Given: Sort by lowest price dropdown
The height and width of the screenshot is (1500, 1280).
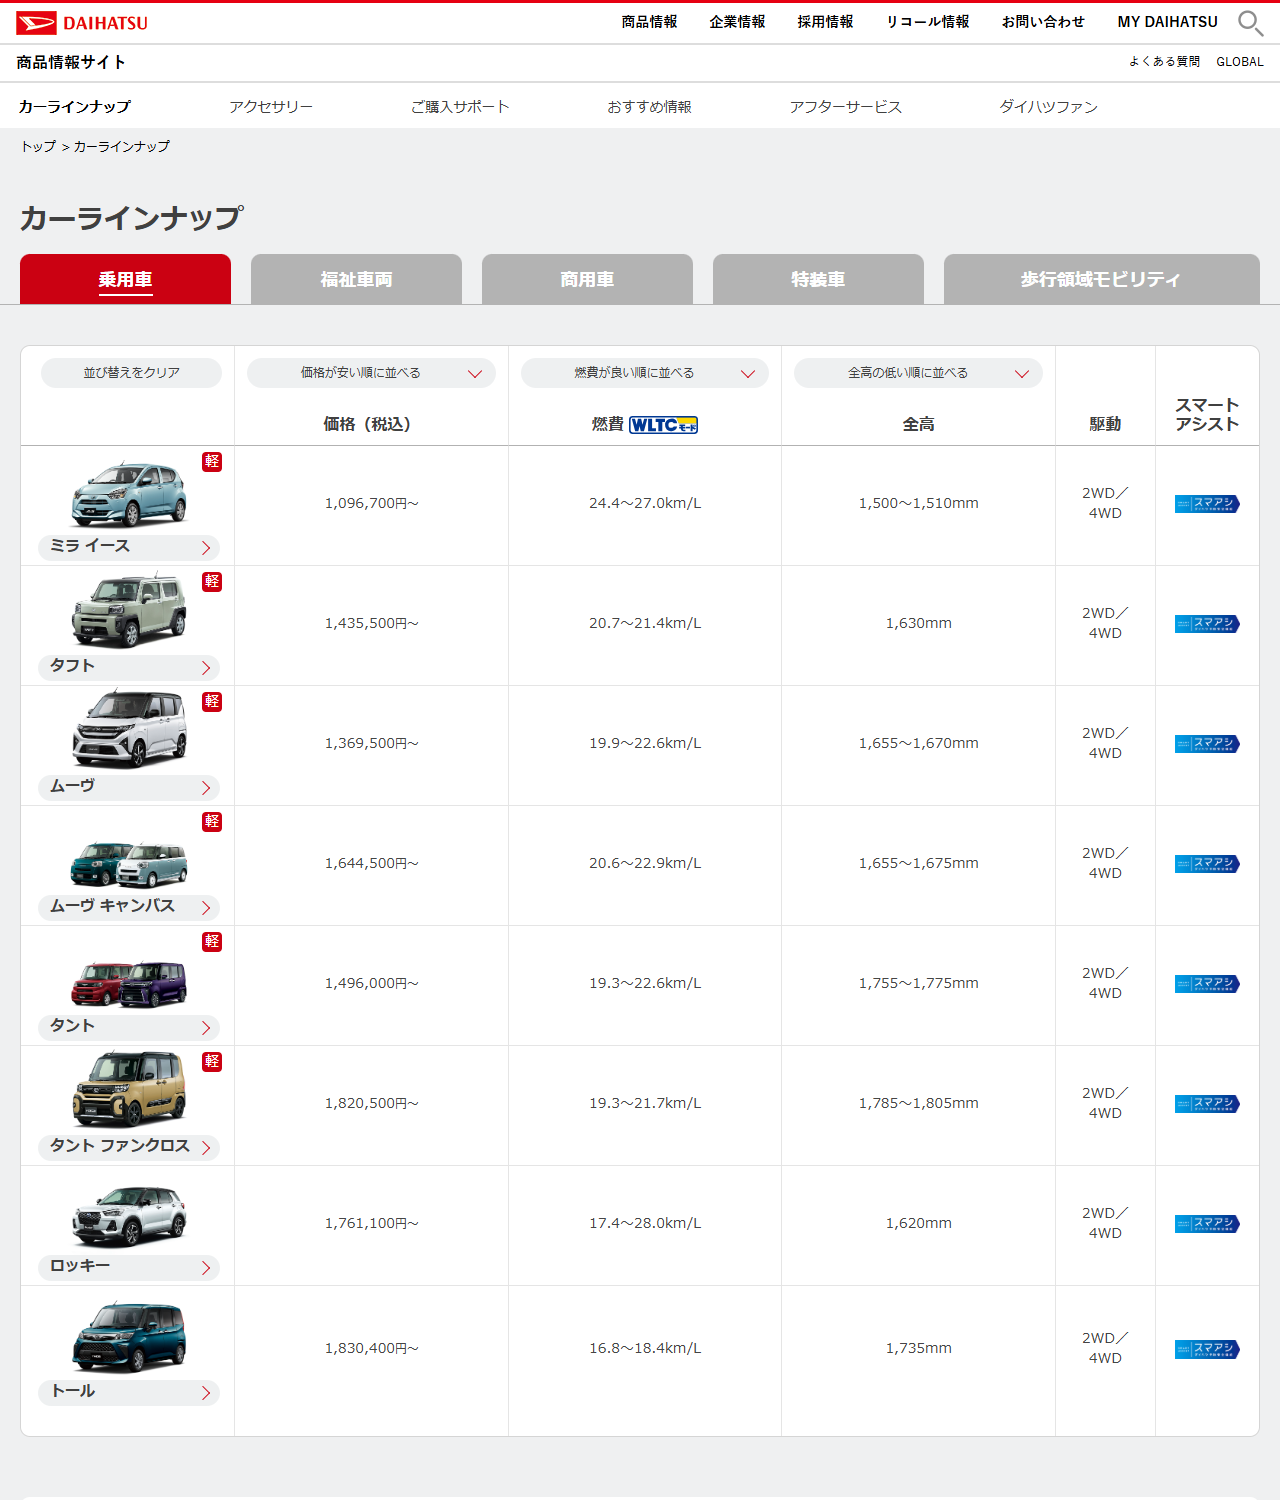Looking at the screenshot, I should coord(371,373).
